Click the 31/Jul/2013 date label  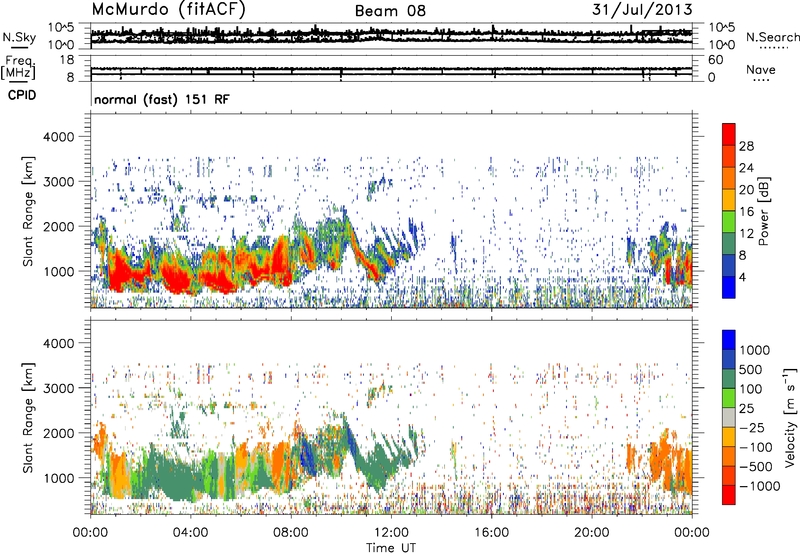pyautogui.click(x=642, y=9)
